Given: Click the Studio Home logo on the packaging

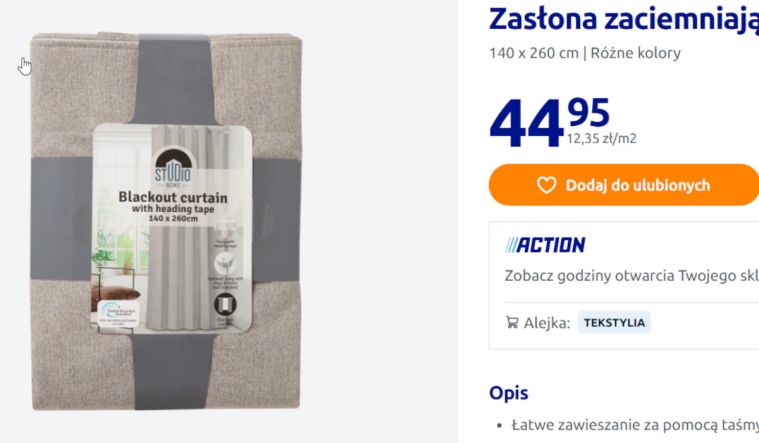Looking at the screenshot, I should click(173, 169).
